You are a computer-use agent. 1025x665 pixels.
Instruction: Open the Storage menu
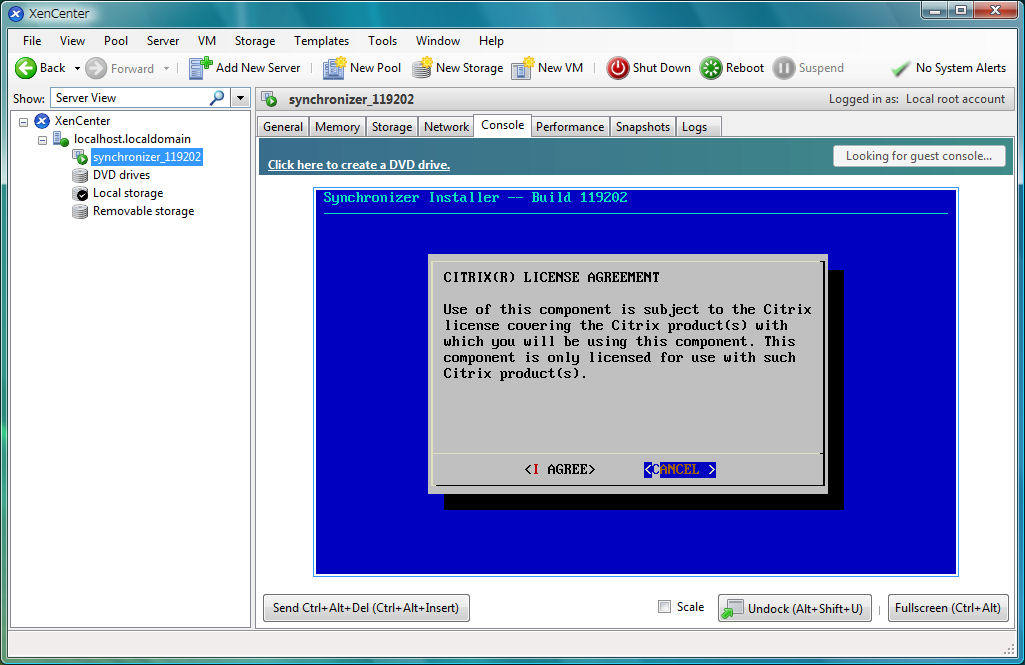(x=255, y=41)
